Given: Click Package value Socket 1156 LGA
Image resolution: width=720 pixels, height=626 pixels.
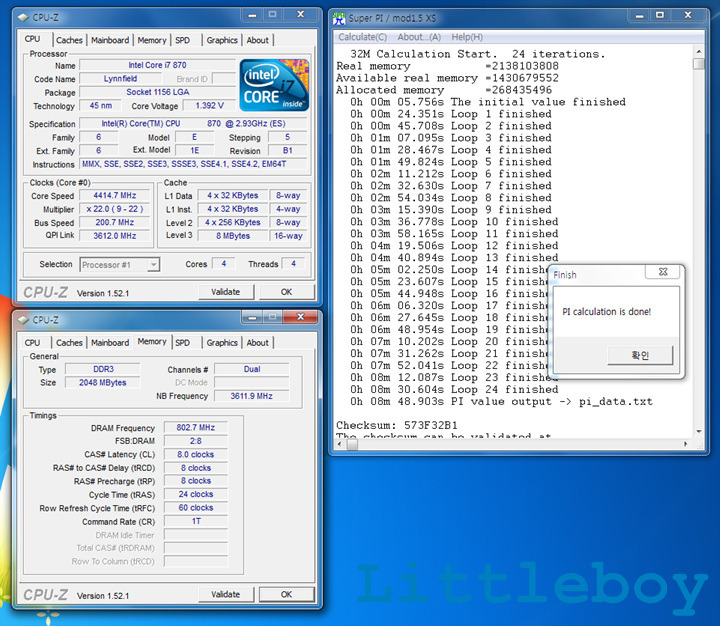Looking at the screenshot, I should click(158, 92).
